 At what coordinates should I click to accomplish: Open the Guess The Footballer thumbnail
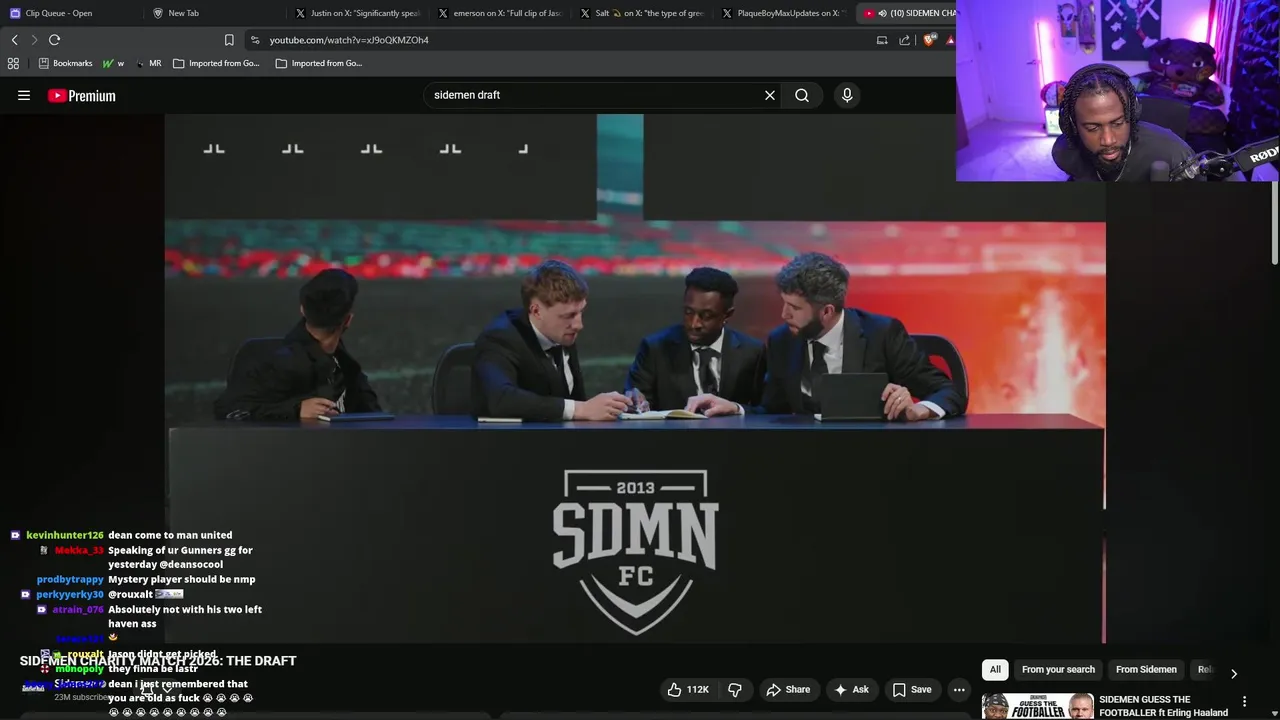click(x=1037, y=706)
